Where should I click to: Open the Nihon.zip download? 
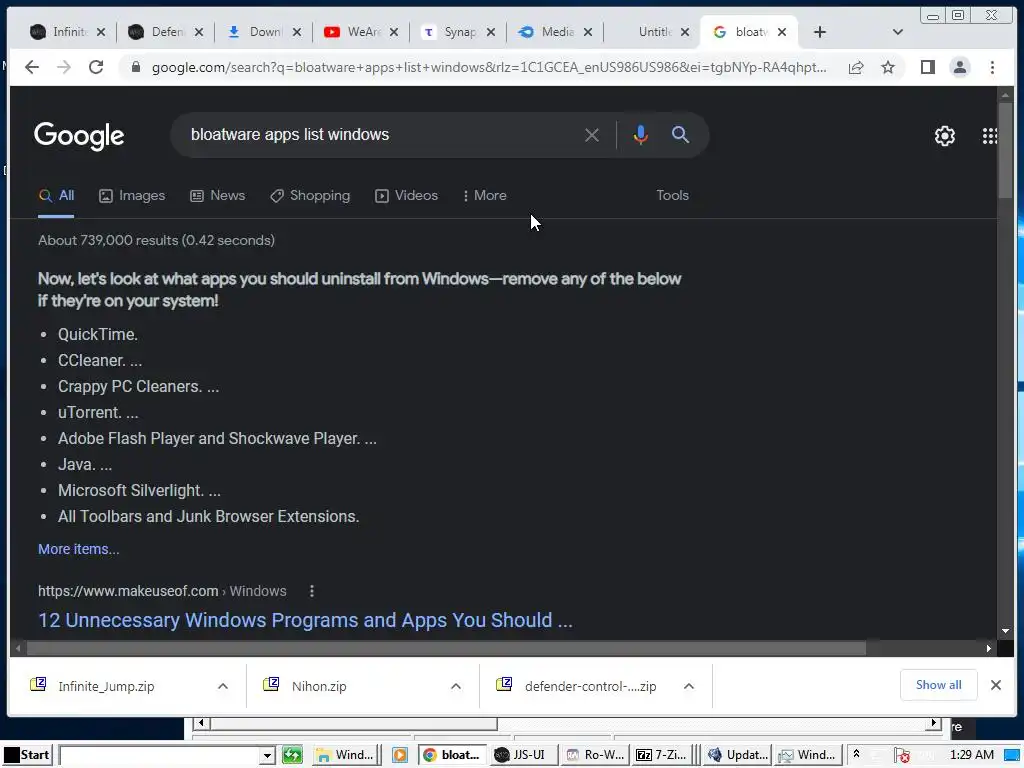(319, 686)
